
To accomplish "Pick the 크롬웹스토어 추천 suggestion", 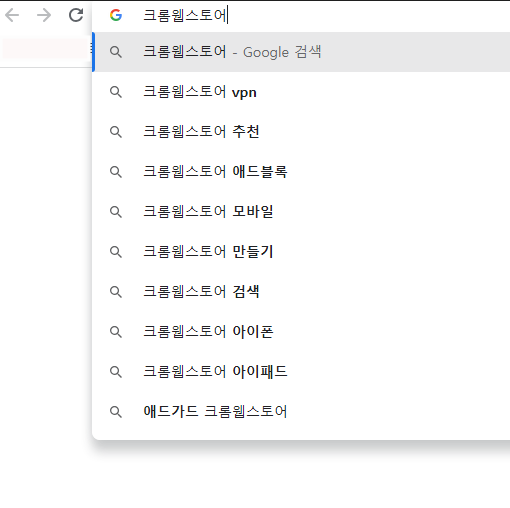I will [x=301, y=132].
